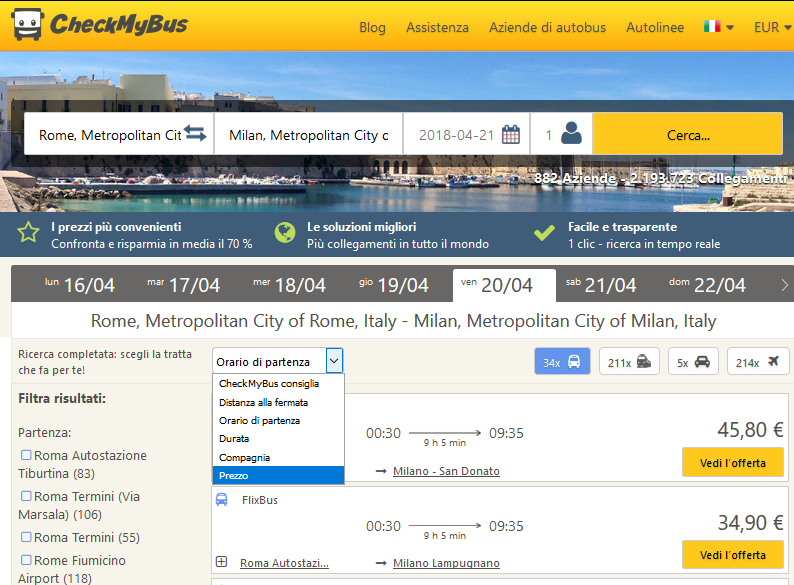This screenshot has width=794, height=585.
Task: Filter results by bus (34x)
Action: click(x=562, y=361)
